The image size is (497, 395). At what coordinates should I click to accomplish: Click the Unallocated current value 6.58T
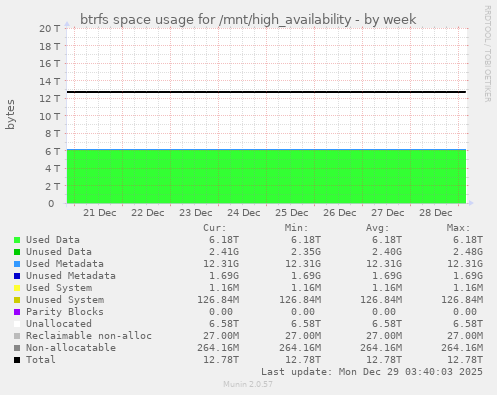224,324
